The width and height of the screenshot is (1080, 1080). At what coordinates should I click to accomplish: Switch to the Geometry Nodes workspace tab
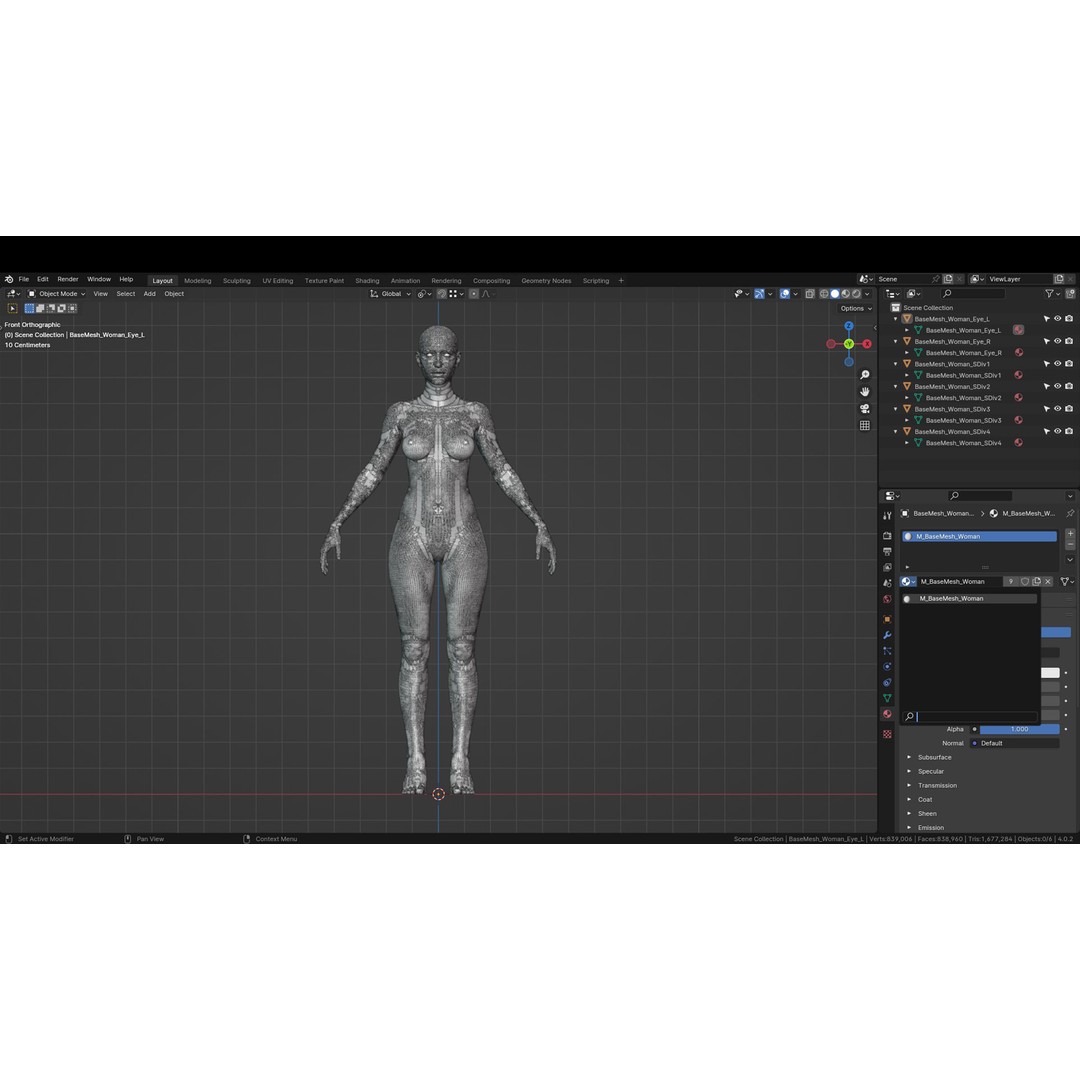[546, 280]
